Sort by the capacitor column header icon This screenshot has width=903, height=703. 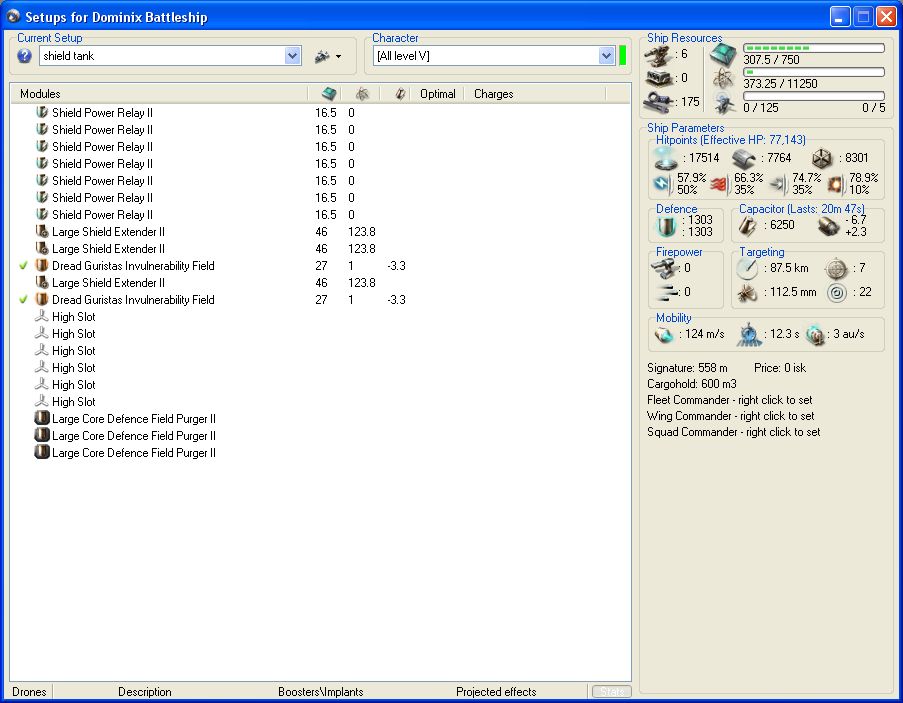click(x=400, y=94)
